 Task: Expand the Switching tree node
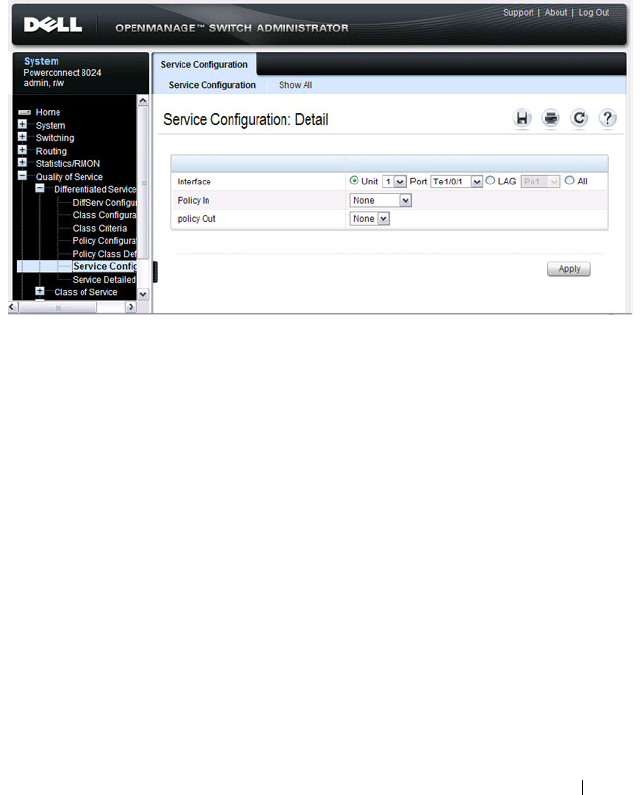click(22, 137)
